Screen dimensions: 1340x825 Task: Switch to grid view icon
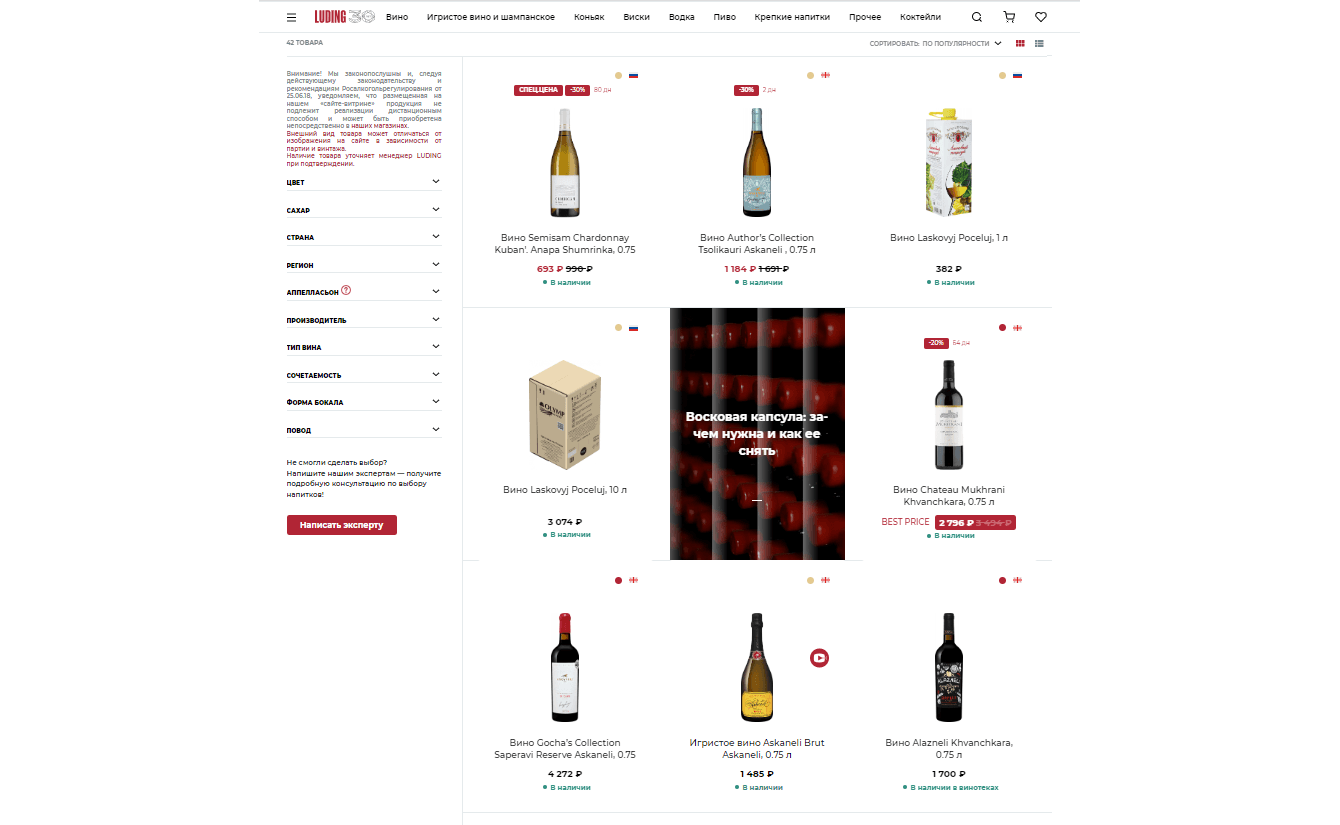tap(1020, 43)
